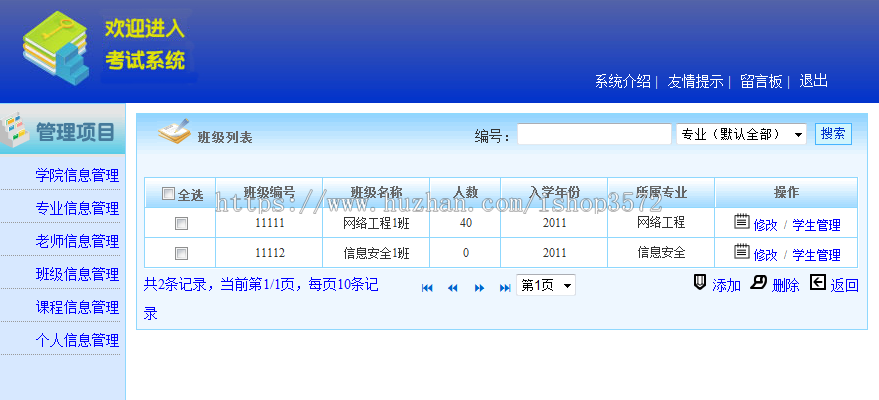Viewport: 879px width, 400px height.
Task: Click the student count cell 0
Action: click(x=465, y=253)
